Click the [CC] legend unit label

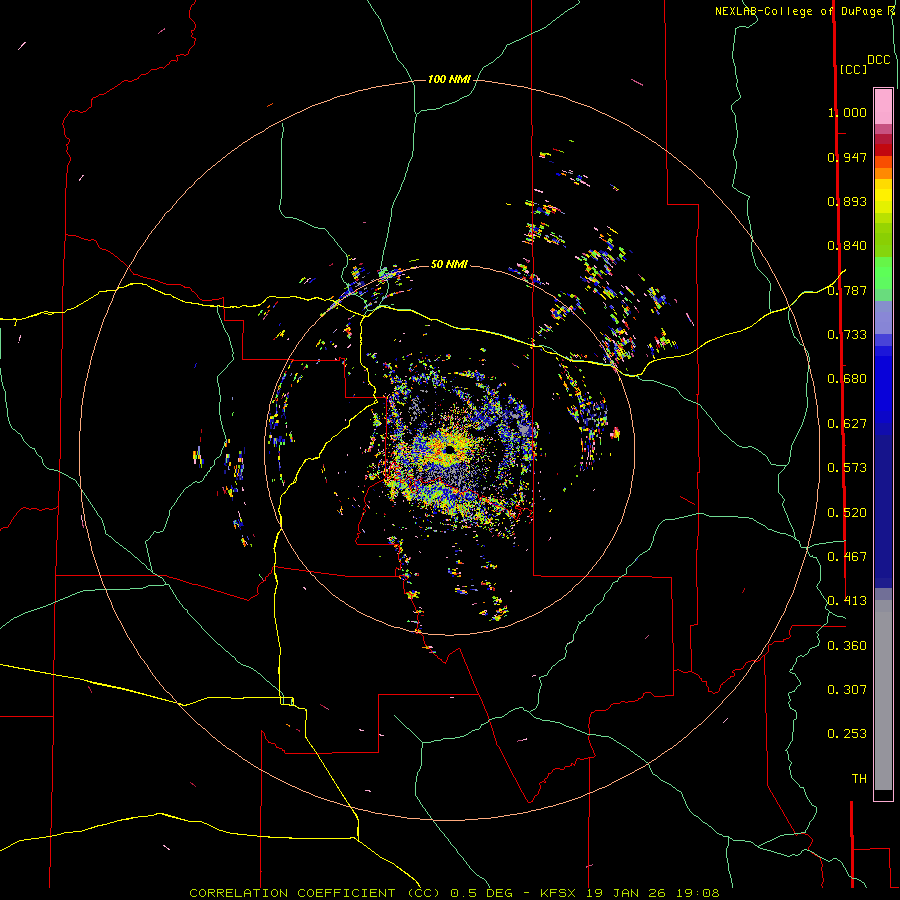pyautogui.click(x=853, y=69)
